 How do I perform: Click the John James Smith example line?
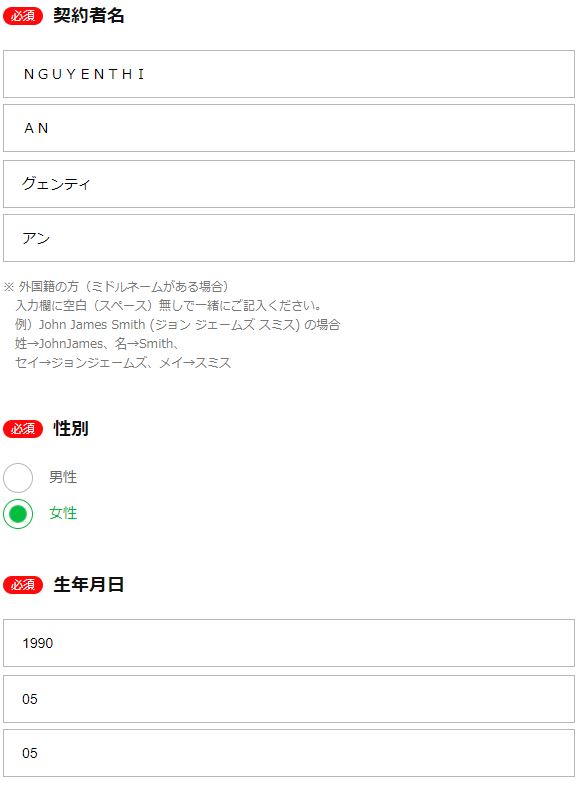click(x=177, y=325)
